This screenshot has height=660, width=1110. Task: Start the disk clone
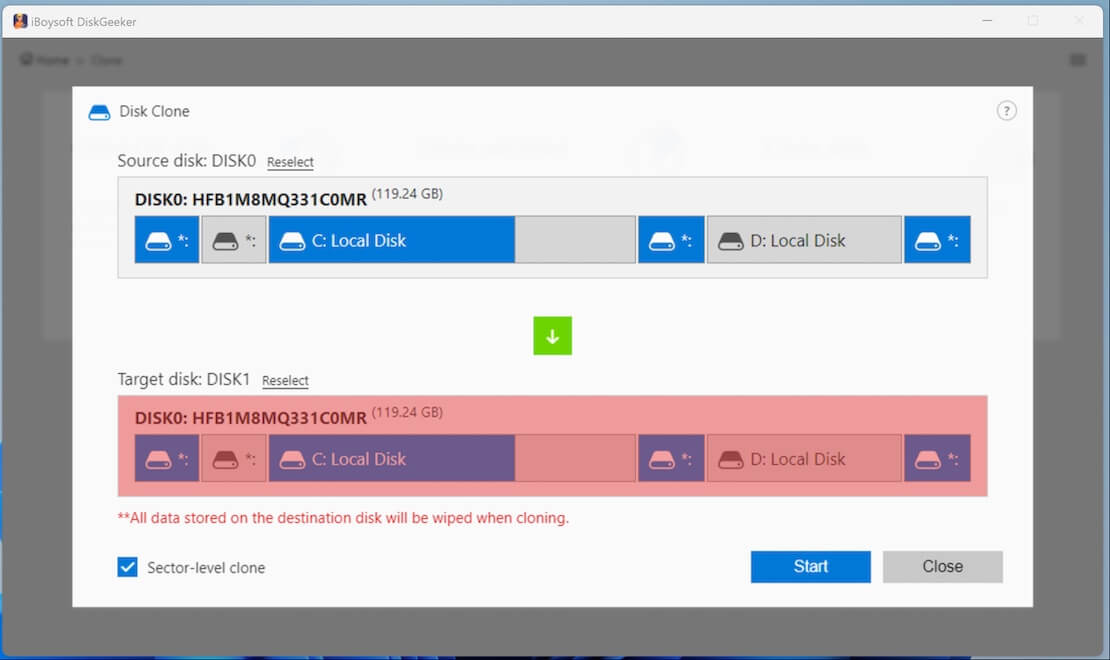(x=811, y=567)
